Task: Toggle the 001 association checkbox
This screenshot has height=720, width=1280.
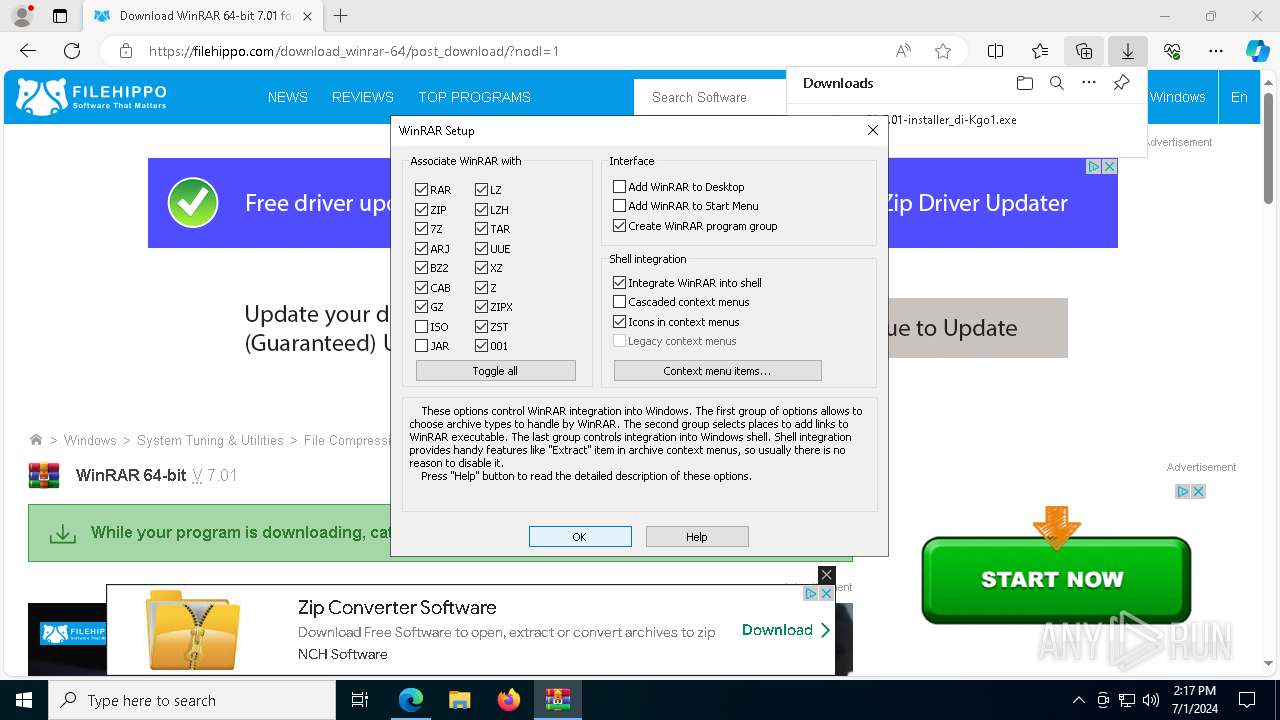Action: point(481,345)
